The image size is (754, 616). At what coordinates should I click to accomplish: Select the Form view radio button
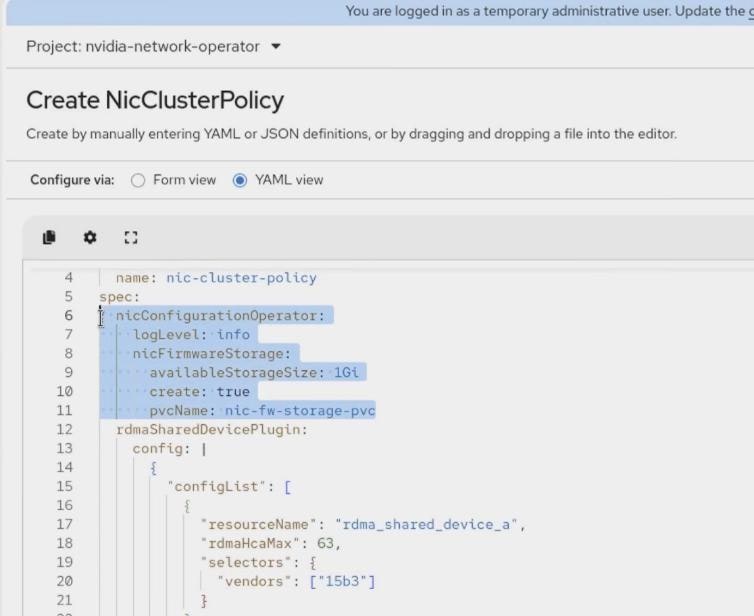pyautogui.click(x=138, y=180)
